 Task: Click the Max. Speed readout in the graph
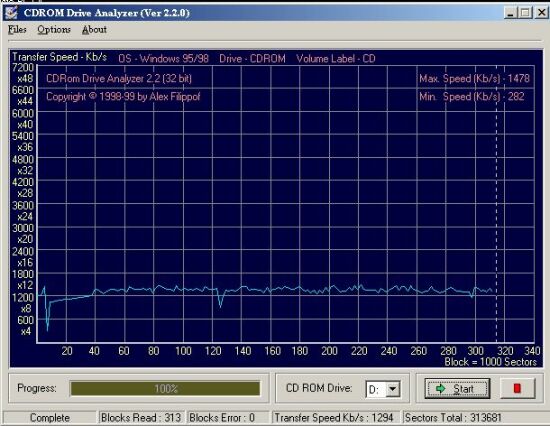pyautogui.click(x=474, y=78)
